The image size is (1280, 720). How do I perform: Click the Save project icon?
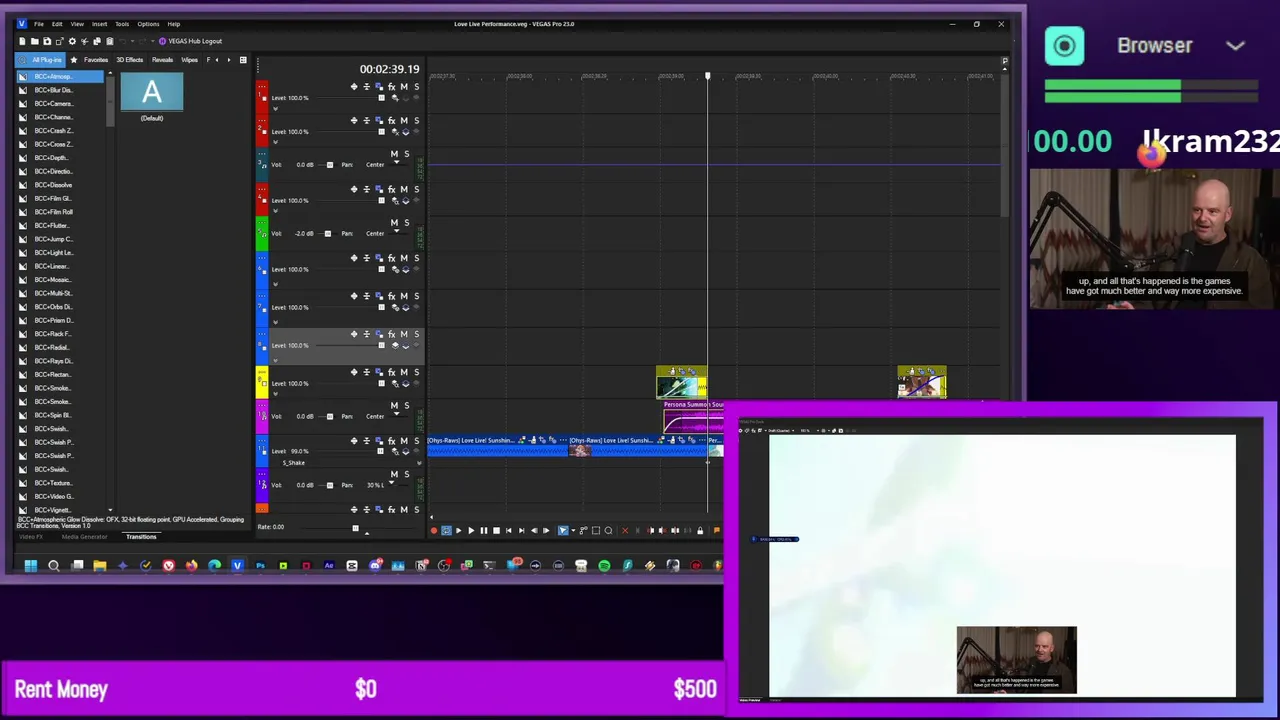point(46,41)
